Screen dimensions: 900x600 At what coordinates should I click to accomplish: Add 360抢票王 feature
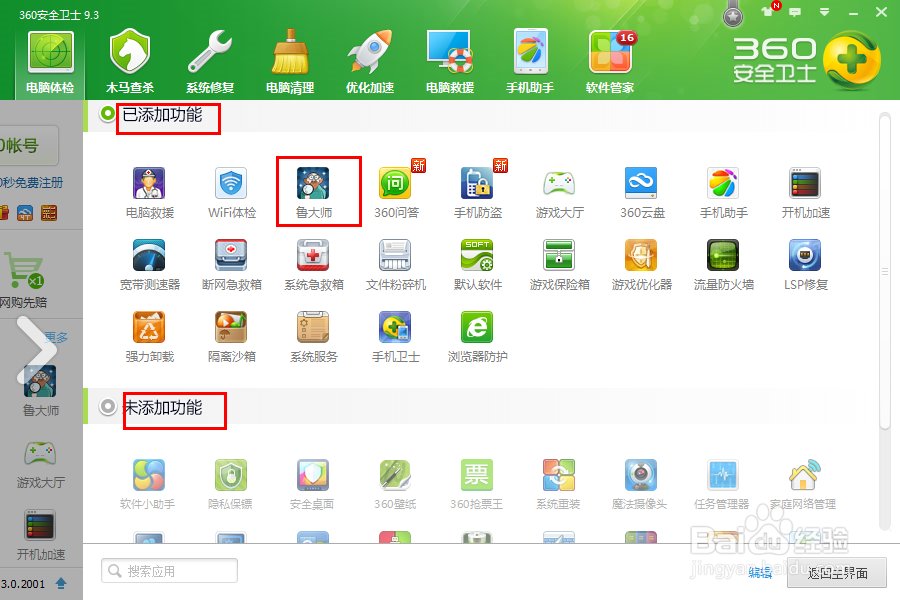coord(476,484)
